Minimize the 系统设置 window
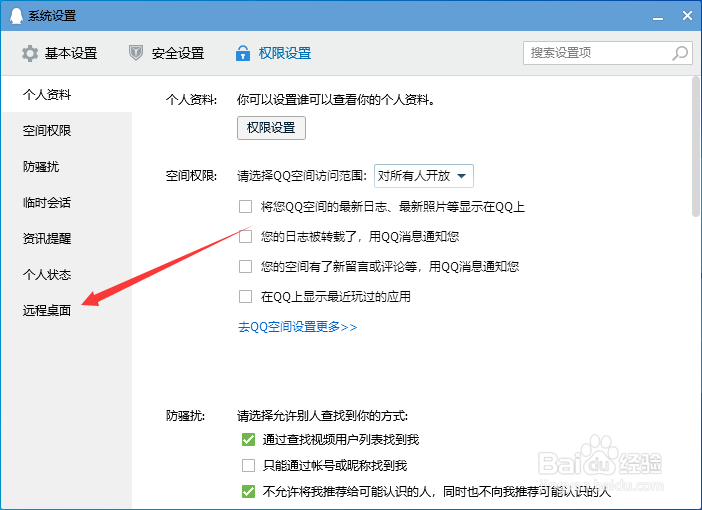 tap(658, 17)
